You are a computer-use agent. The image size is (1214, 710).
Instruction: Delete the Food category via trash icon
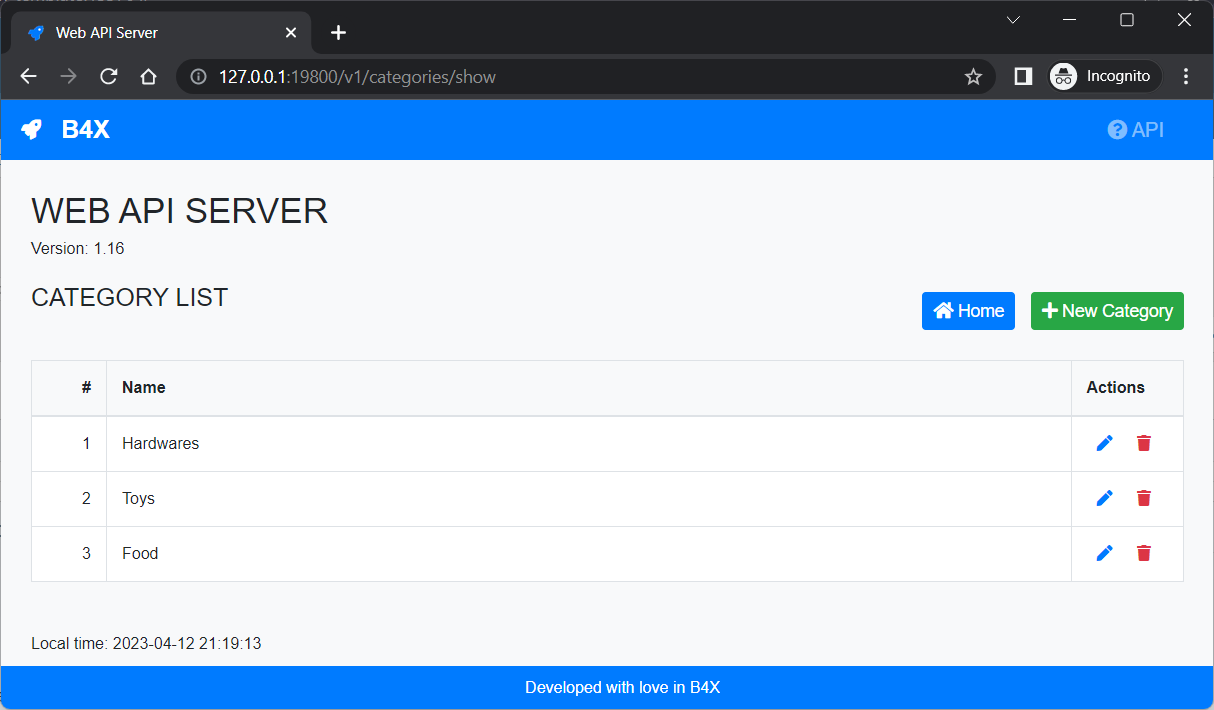(x=1144, y=553)
